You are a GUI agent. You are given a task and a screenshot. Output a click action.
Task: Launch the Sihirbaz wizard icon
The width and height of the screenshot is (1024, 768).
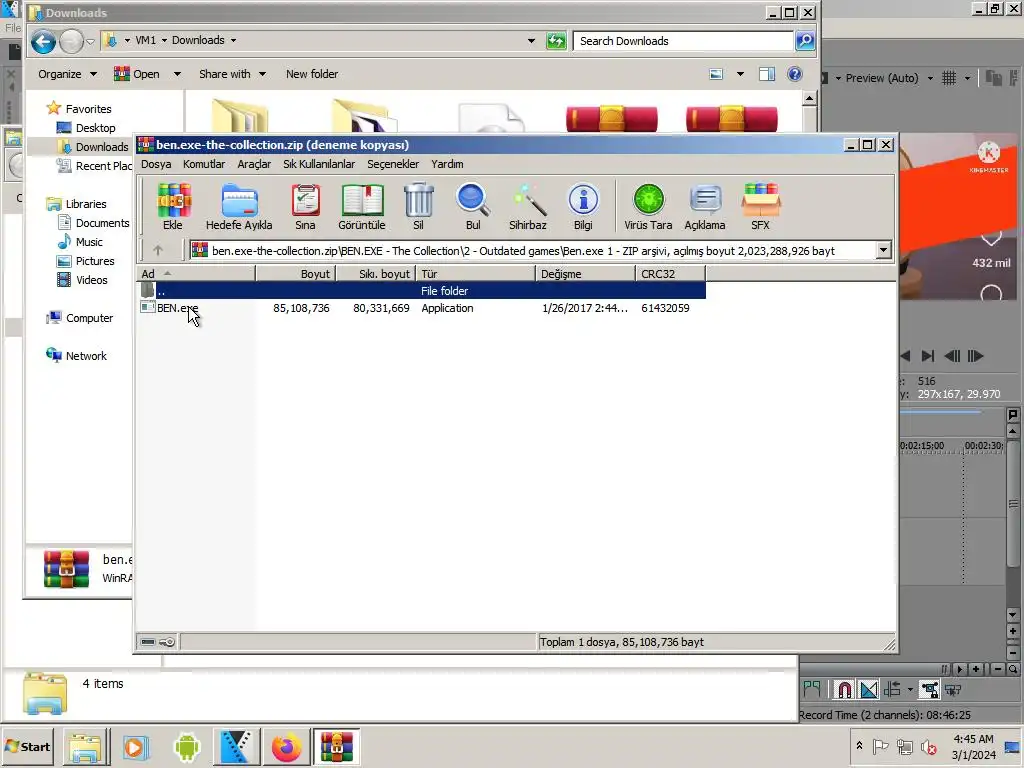tap(528, 206)
